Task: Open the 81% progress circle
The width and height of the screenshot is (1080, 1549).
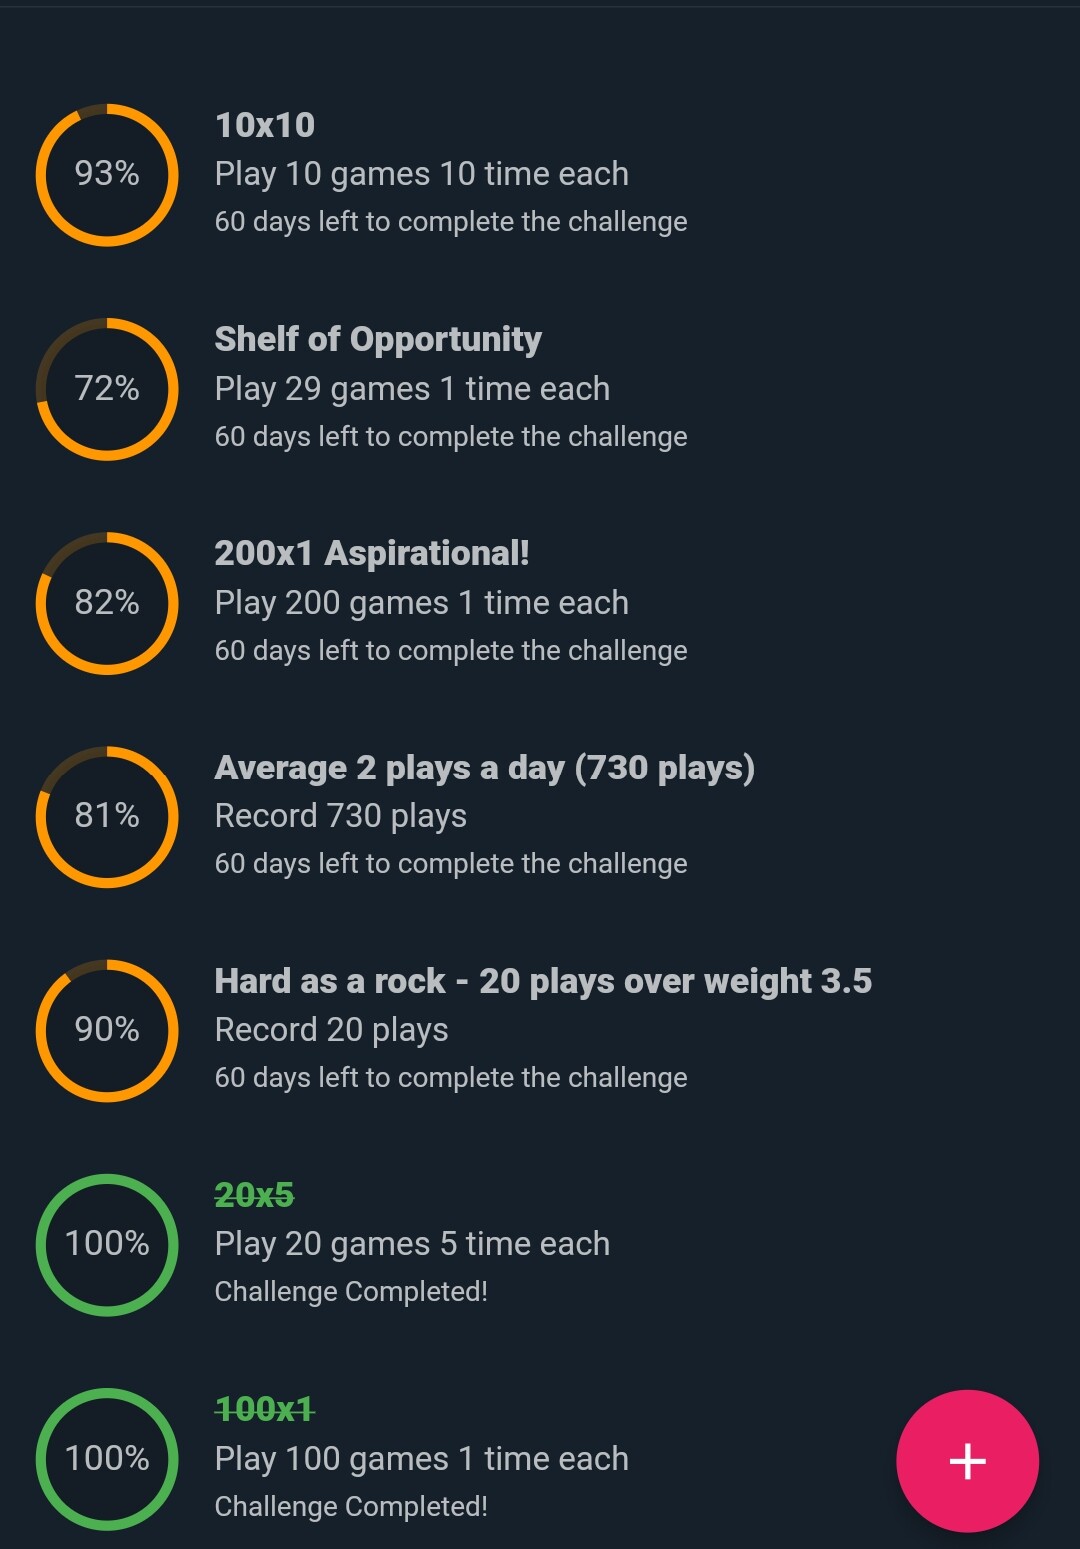Action: click(x=107, y=816)
